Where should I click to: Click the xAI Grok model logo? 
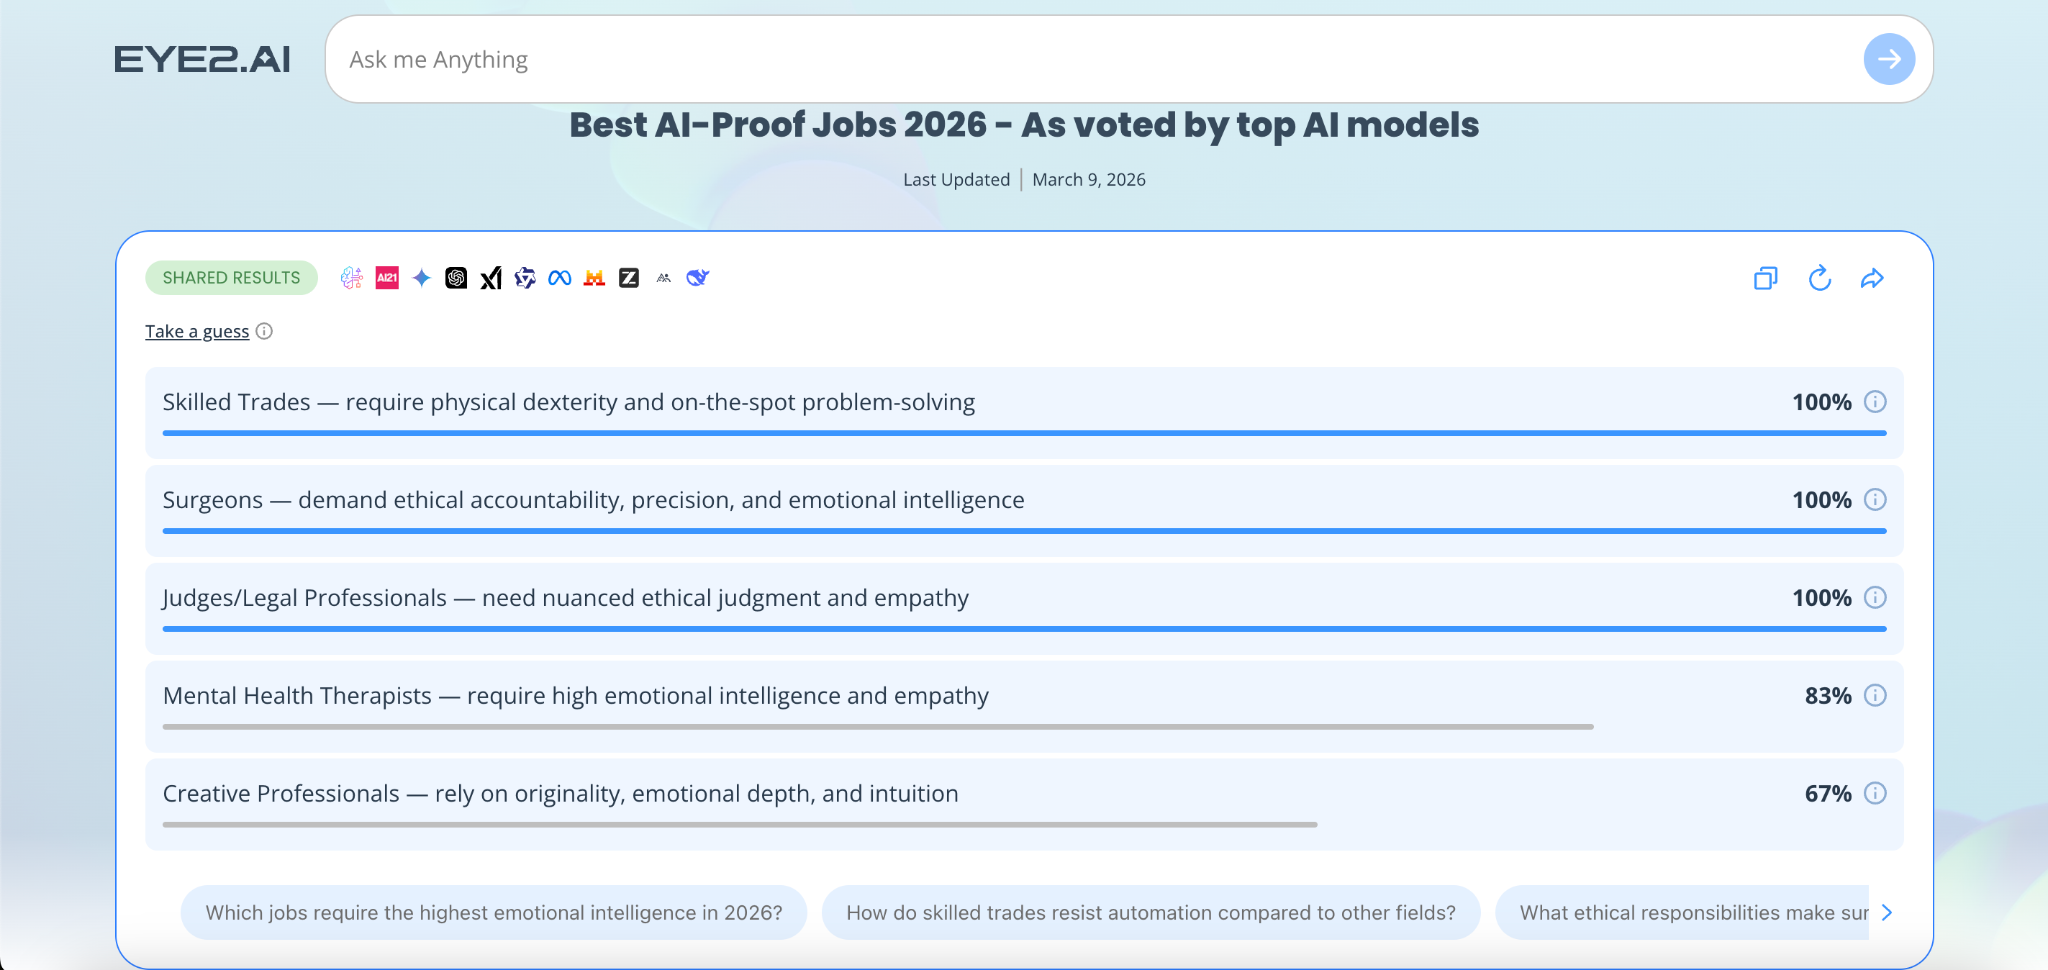click(490, 278)
